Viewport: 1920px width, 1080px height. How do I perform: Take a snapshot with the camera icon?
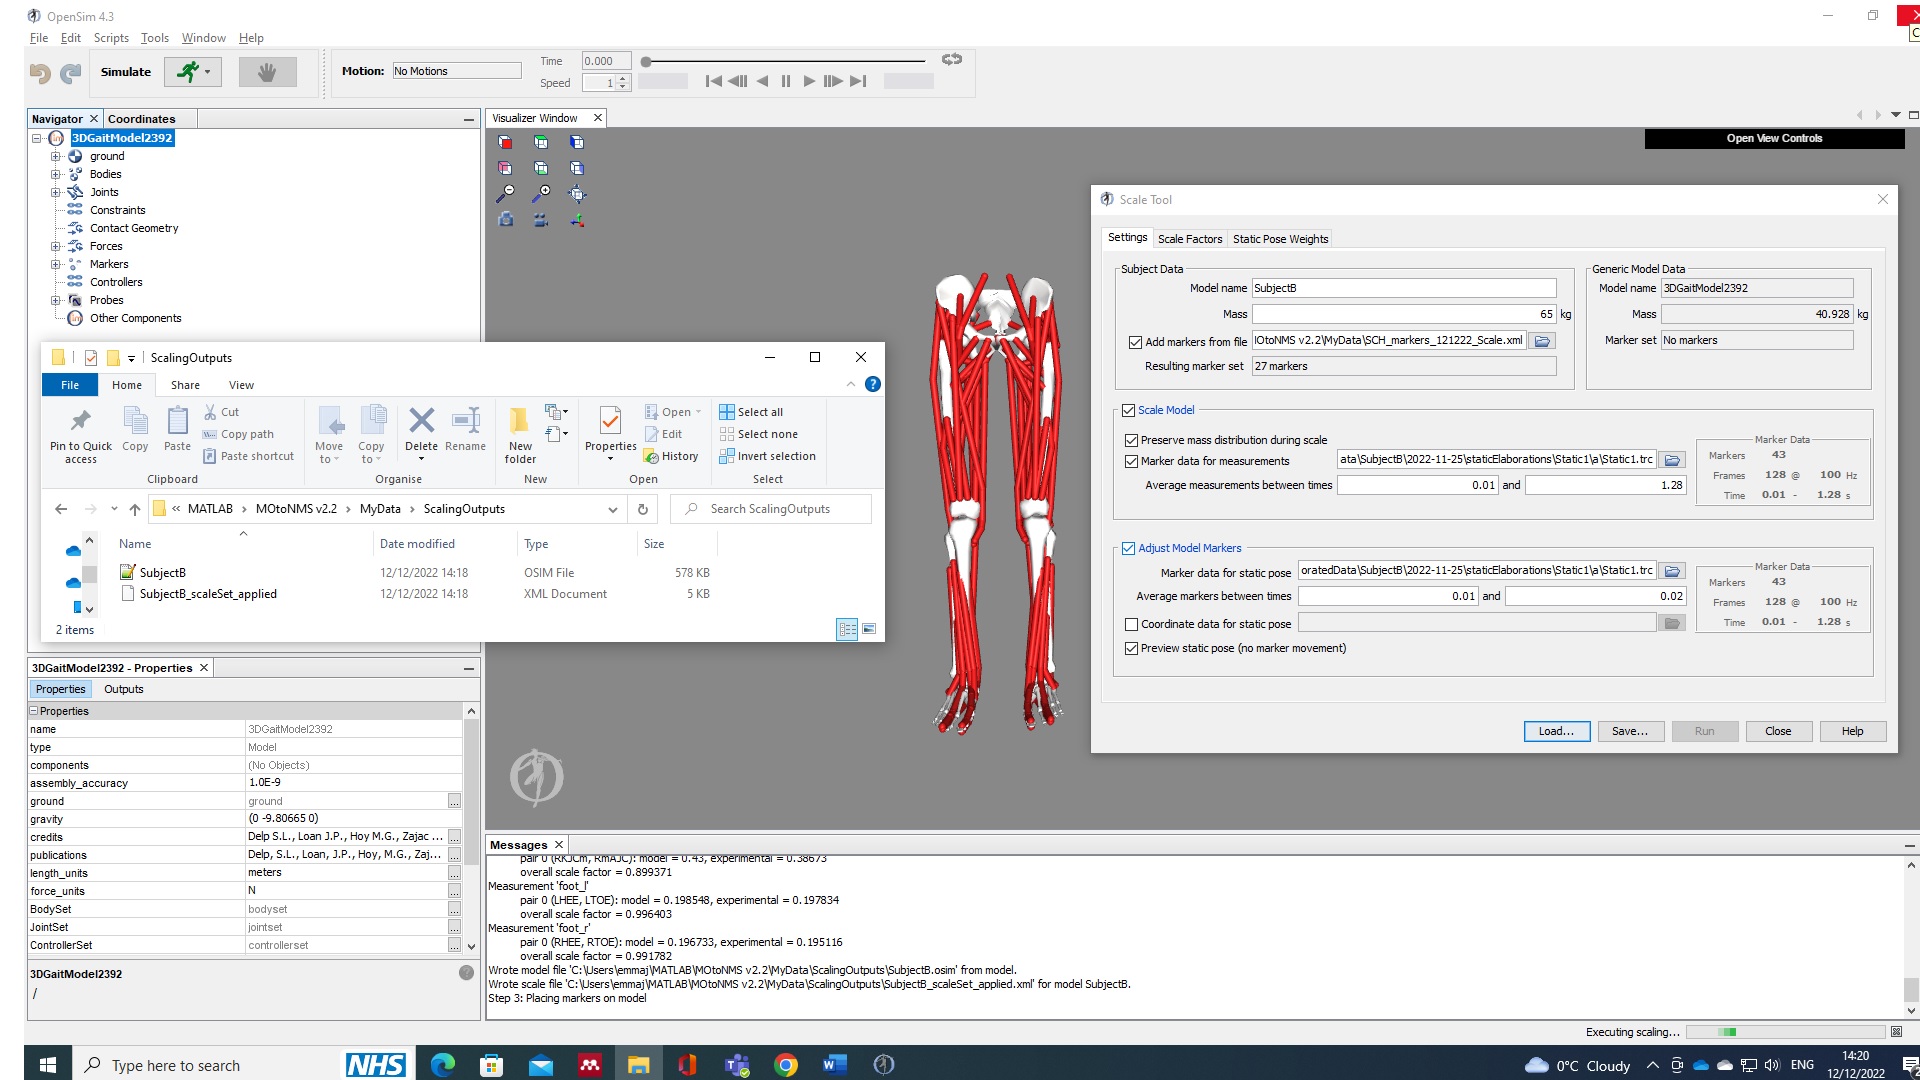point(506,220)
